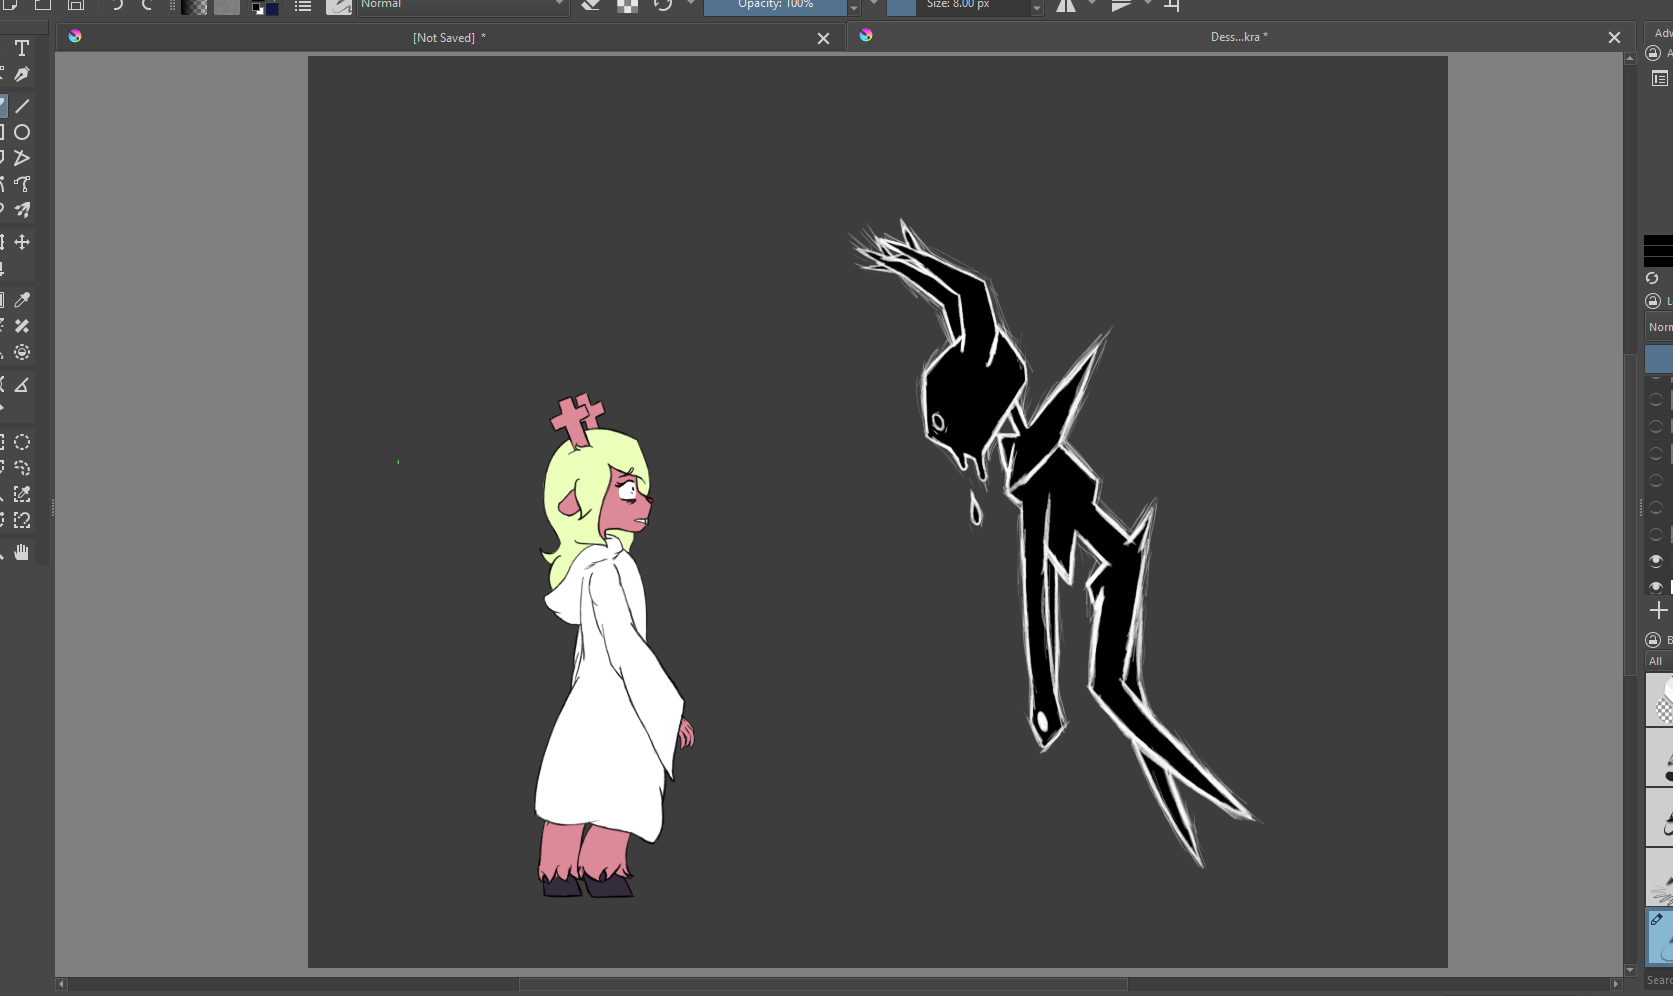Open the arrow next to Opacity slider
This screenshot has width=1673, height=996.
(854, 7)
